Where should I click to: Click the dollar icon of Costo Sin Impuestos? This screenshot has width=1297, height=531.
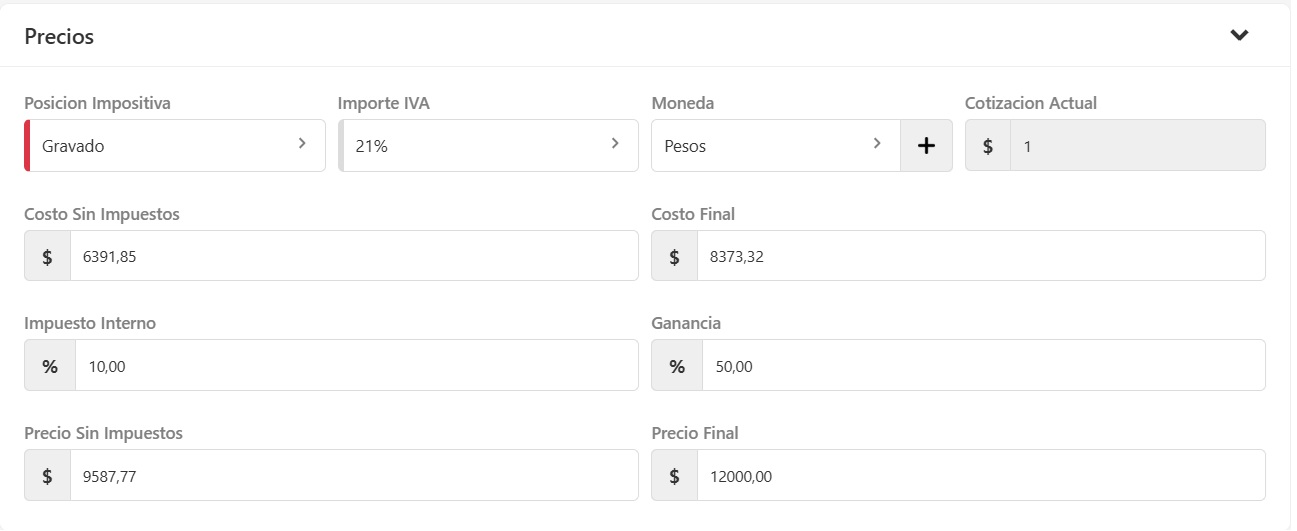(47, 256)
